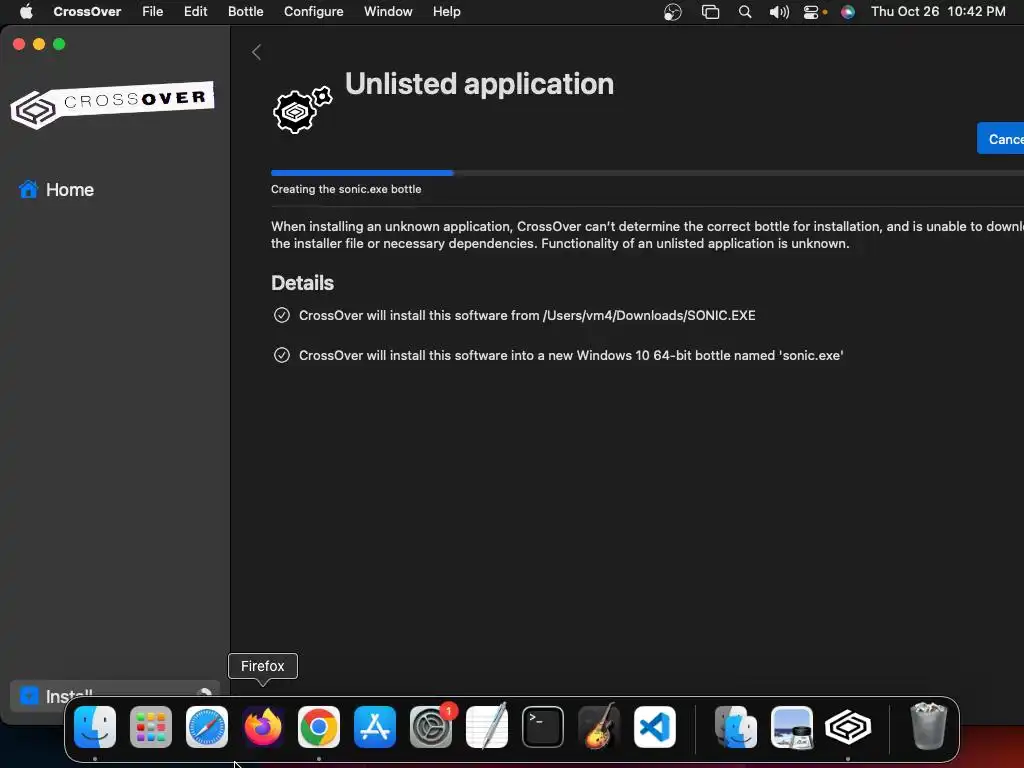Activate Siri from the menu bar
Screen dimensions: 1024x768
(x=848, y=12)
